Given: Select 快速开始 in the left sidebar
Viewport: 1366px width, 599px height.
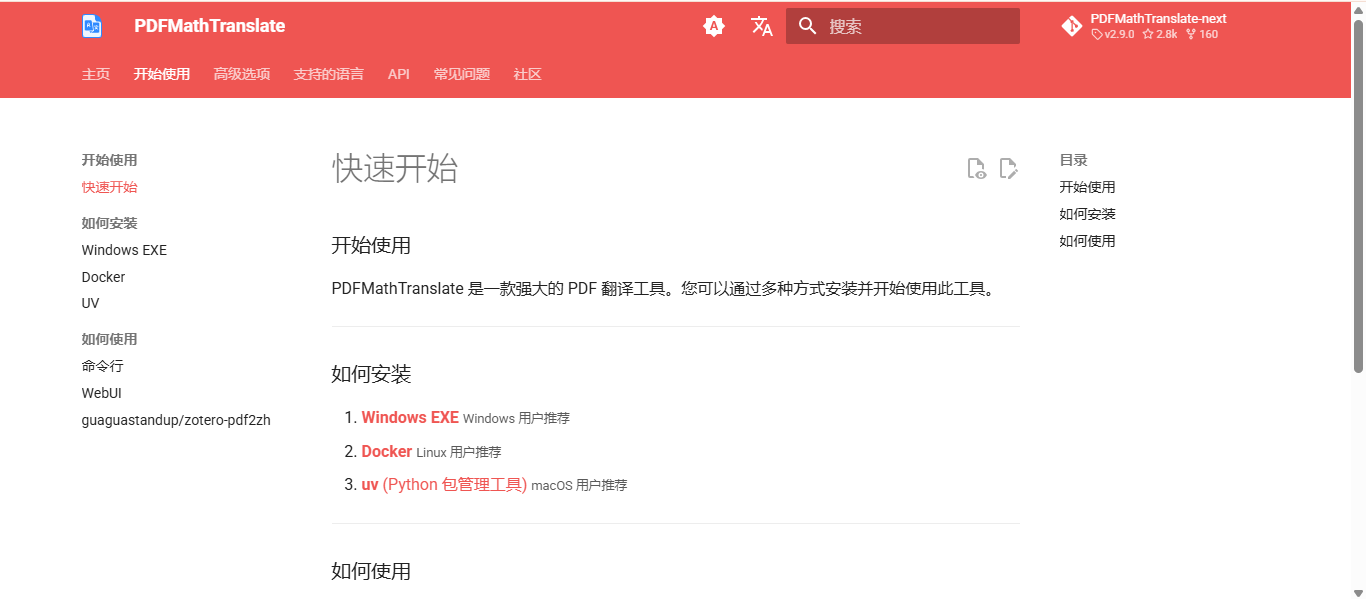Looking at the screenshot, I should pos(110,187).
